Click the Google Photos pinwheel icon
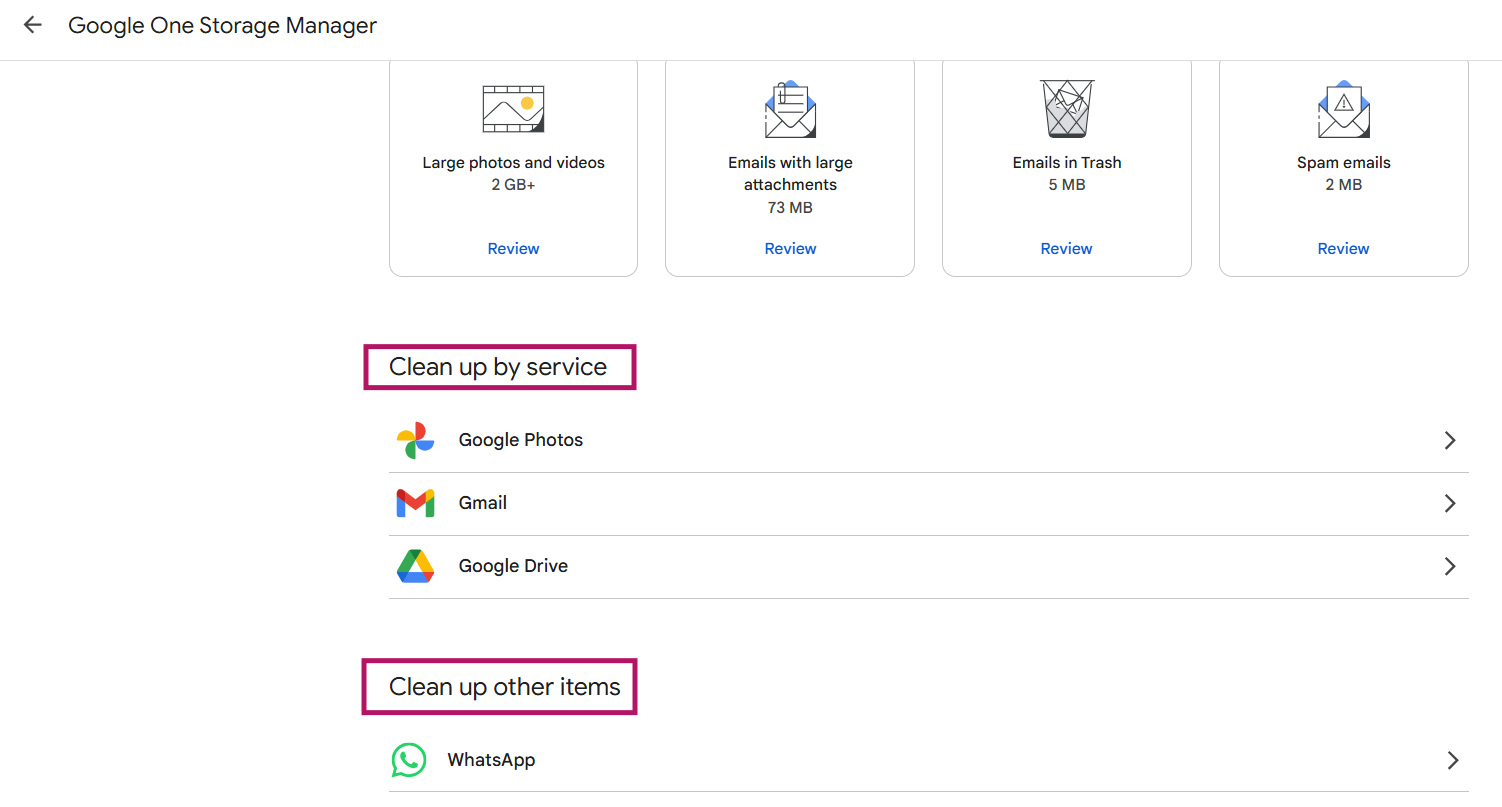Viewport: 1502px width, 807px height. tap(415, 440)
